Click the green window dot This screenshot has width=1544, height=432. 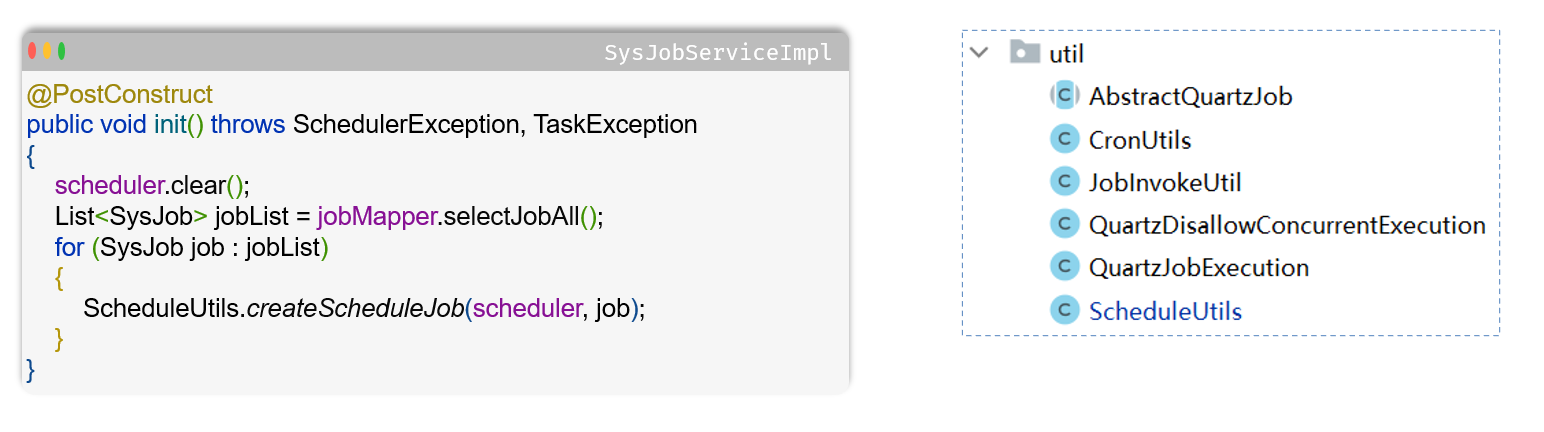coord(61,51)
